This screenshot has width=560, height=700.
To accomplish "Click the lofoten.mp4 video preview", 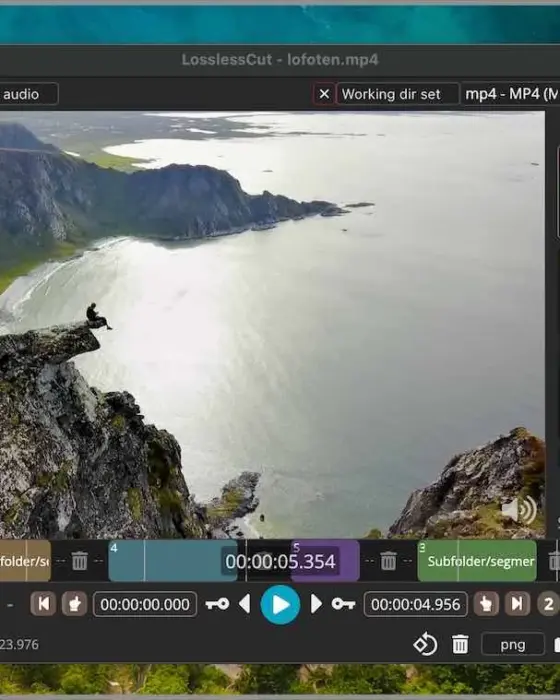I will click(x=272, y=324).
